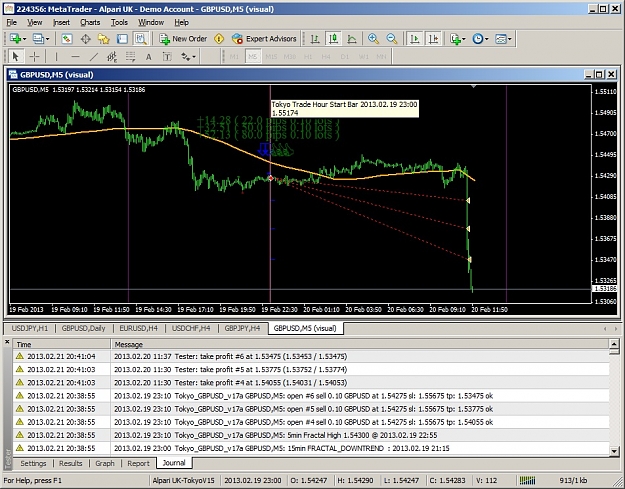Click the Zoom In magnifier icon
This screenshot has height=489, width=625.
click(373, 39)
